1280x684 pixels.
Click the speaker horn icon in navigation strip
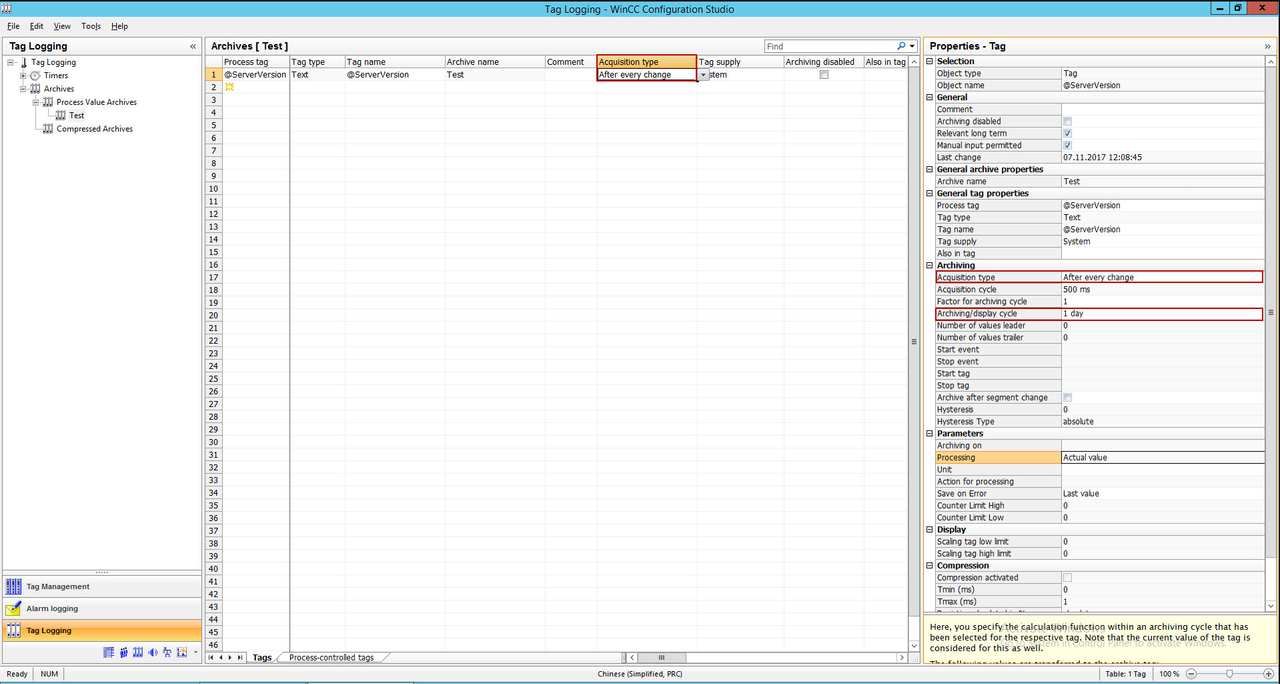click(x=152, y=652)
